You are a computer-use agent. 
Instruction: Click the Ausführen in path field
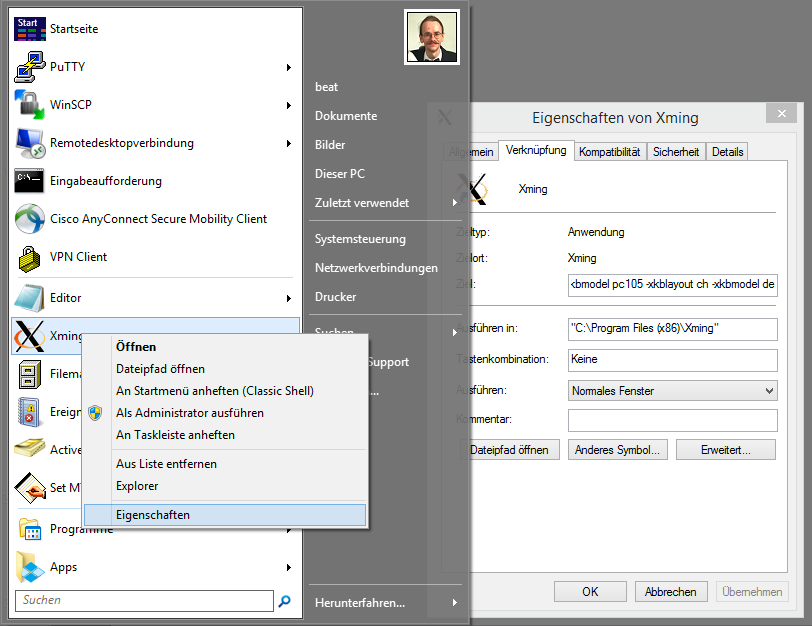point(673,329)
